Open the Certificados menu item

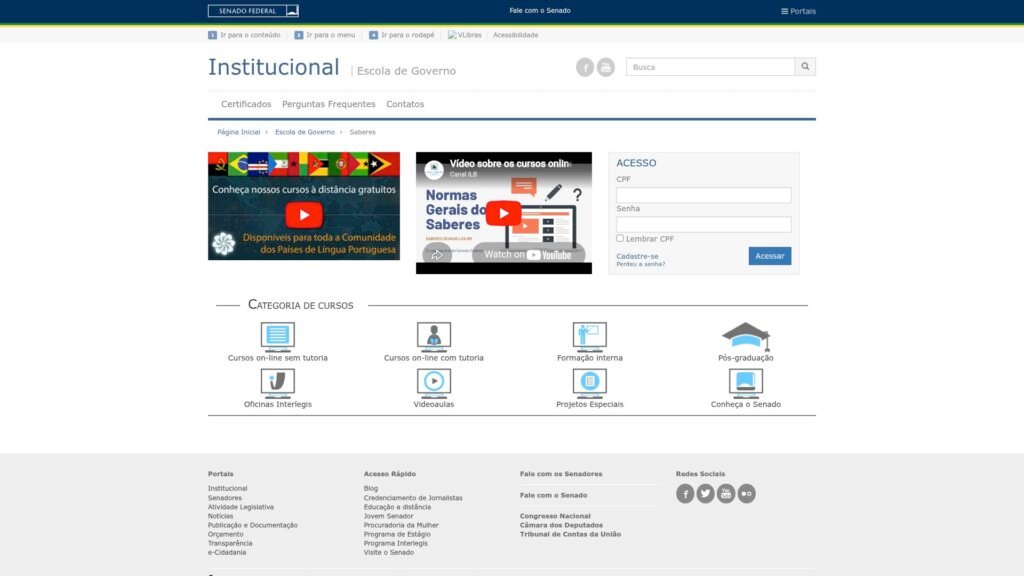click(x=246, y=104)
